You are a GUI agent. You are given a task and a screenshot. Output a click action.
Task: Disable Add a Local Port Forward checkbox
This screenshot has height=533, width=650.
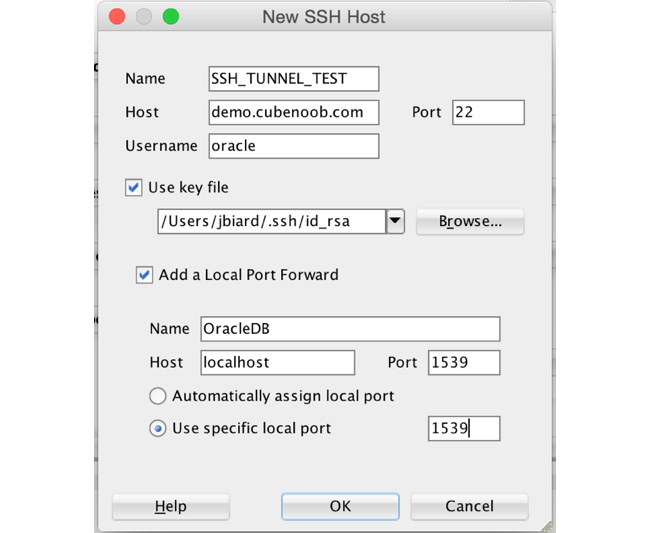144,275
